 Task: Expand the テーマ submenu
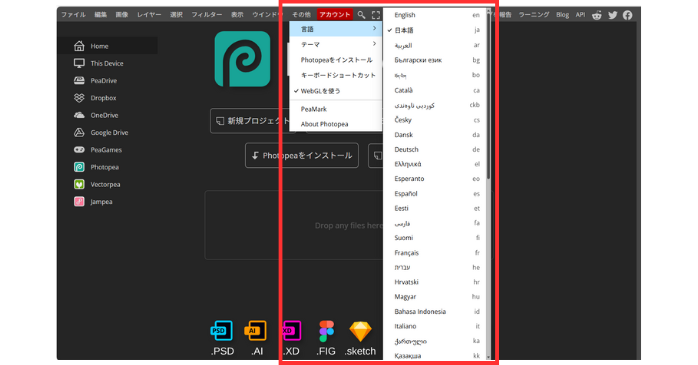[336, 45]
